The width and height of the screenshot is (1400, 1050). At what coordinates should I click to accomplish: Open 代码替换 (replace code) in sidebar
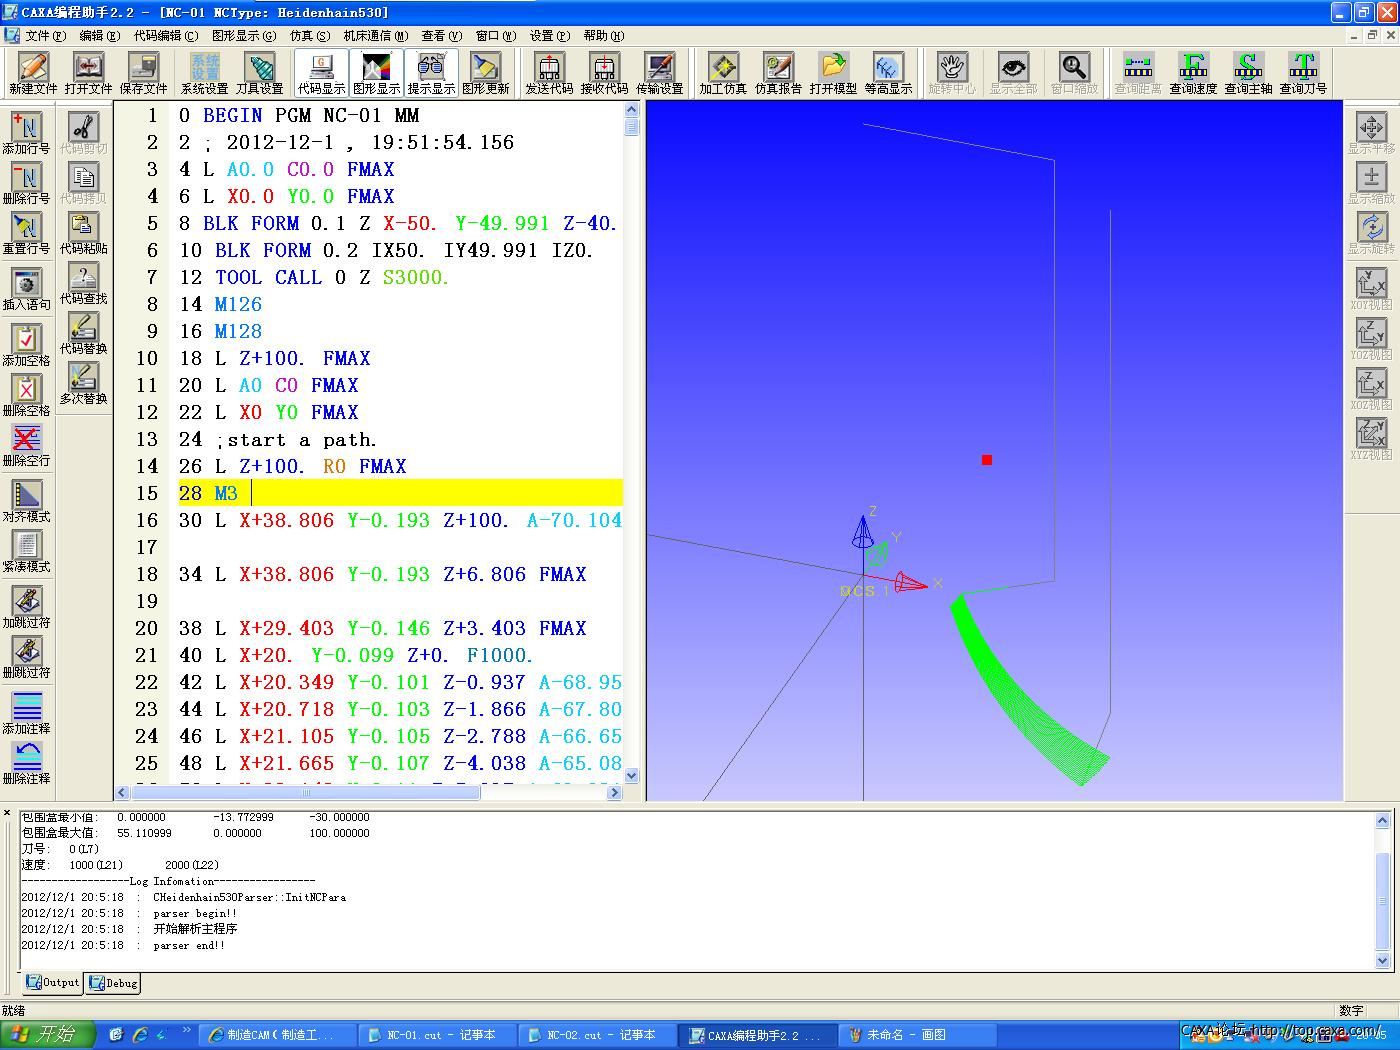[84, 333]
